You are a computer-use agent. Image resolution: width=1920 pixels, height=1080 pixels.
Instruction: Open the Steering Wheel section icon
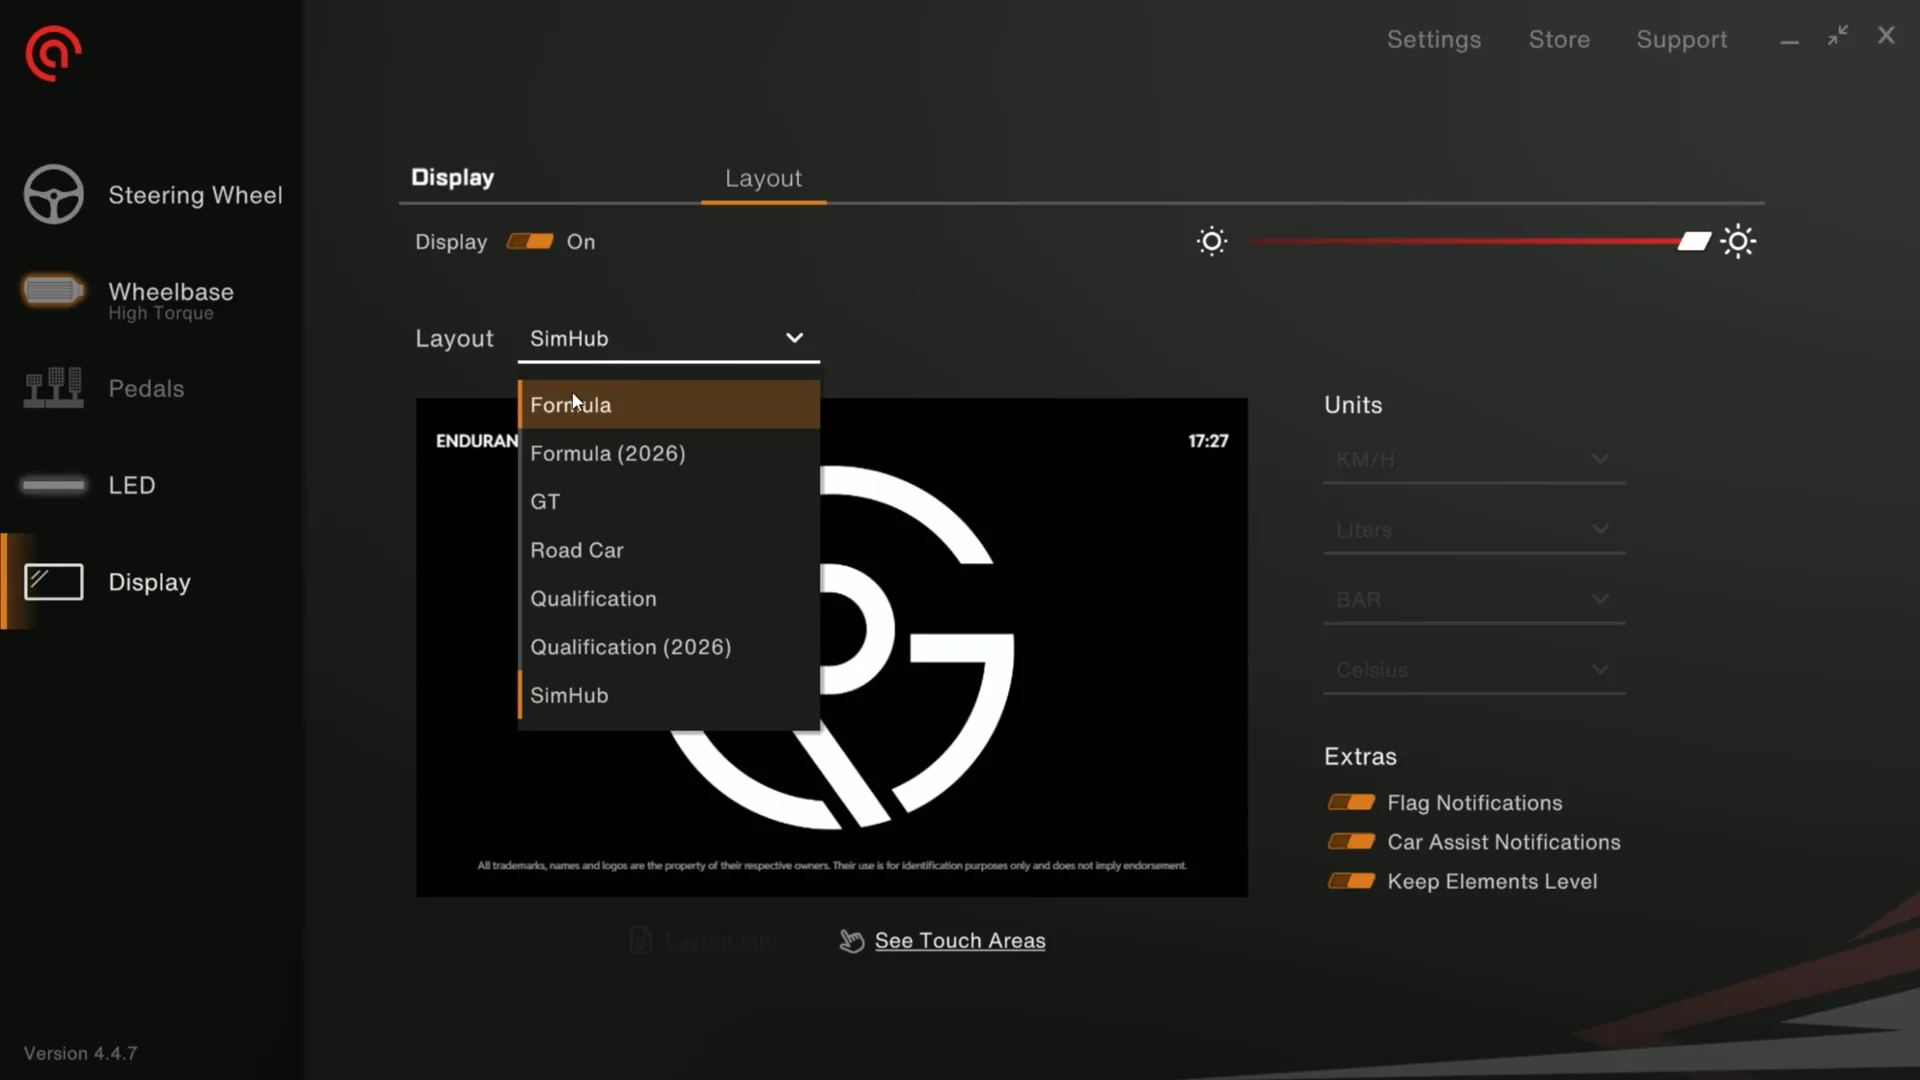click(54, 194)
